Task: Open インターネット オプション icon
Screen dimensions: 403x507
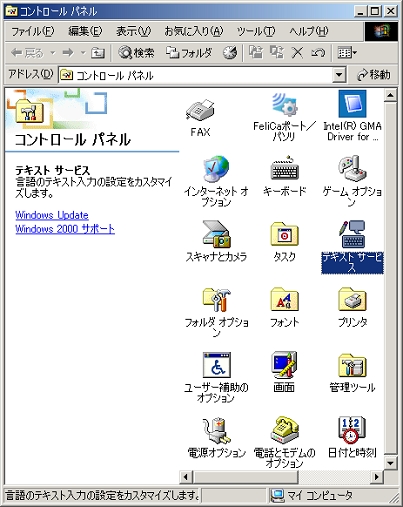Action: click(x=216, y=168)
